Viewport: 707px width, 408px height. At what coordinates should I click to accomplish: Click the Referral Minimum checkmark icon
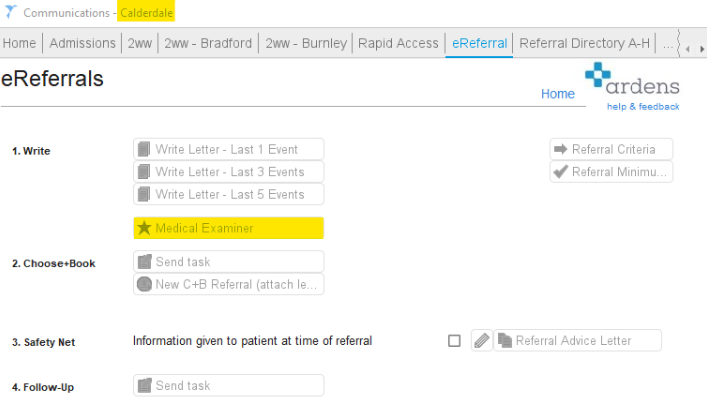coord(560,172)
